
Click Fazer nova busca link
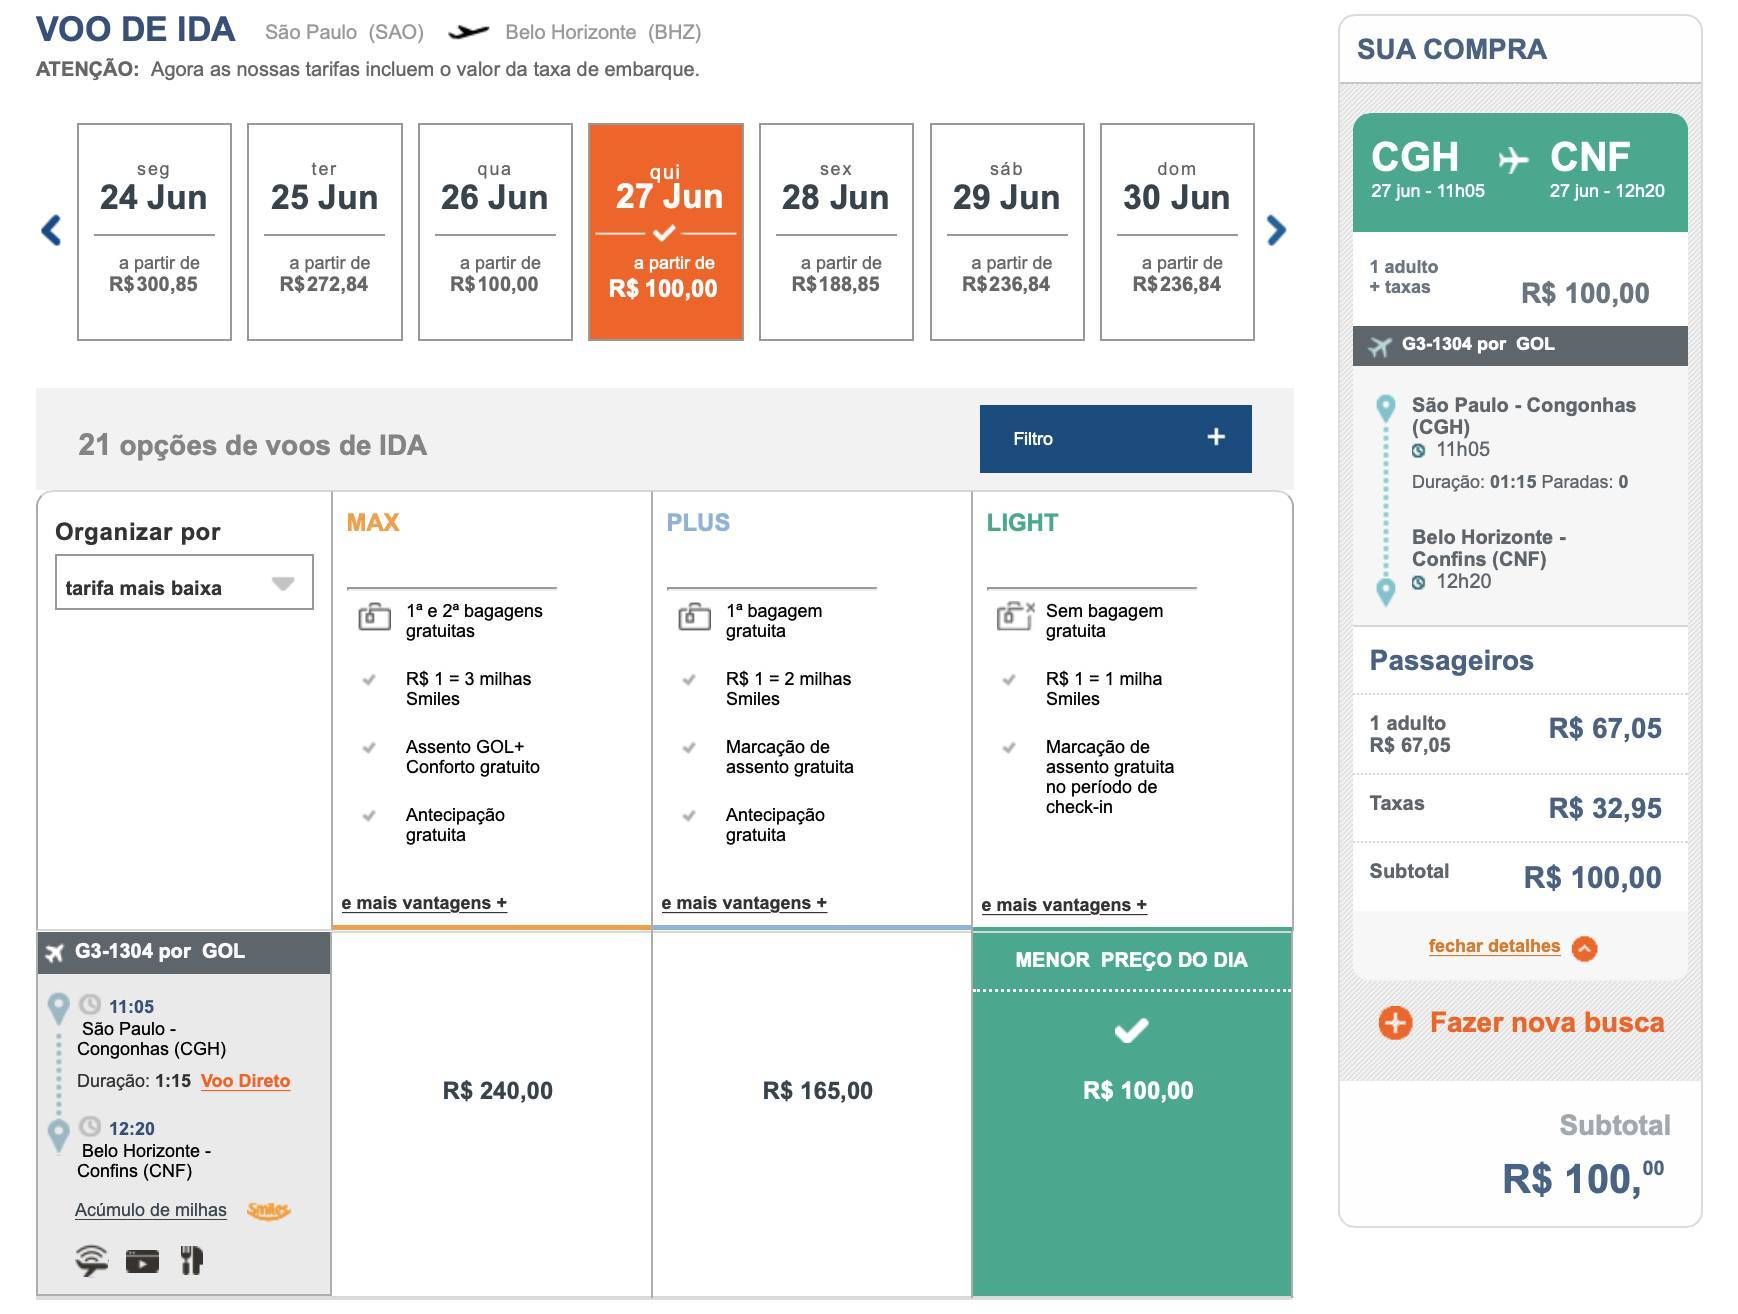1546,1023
